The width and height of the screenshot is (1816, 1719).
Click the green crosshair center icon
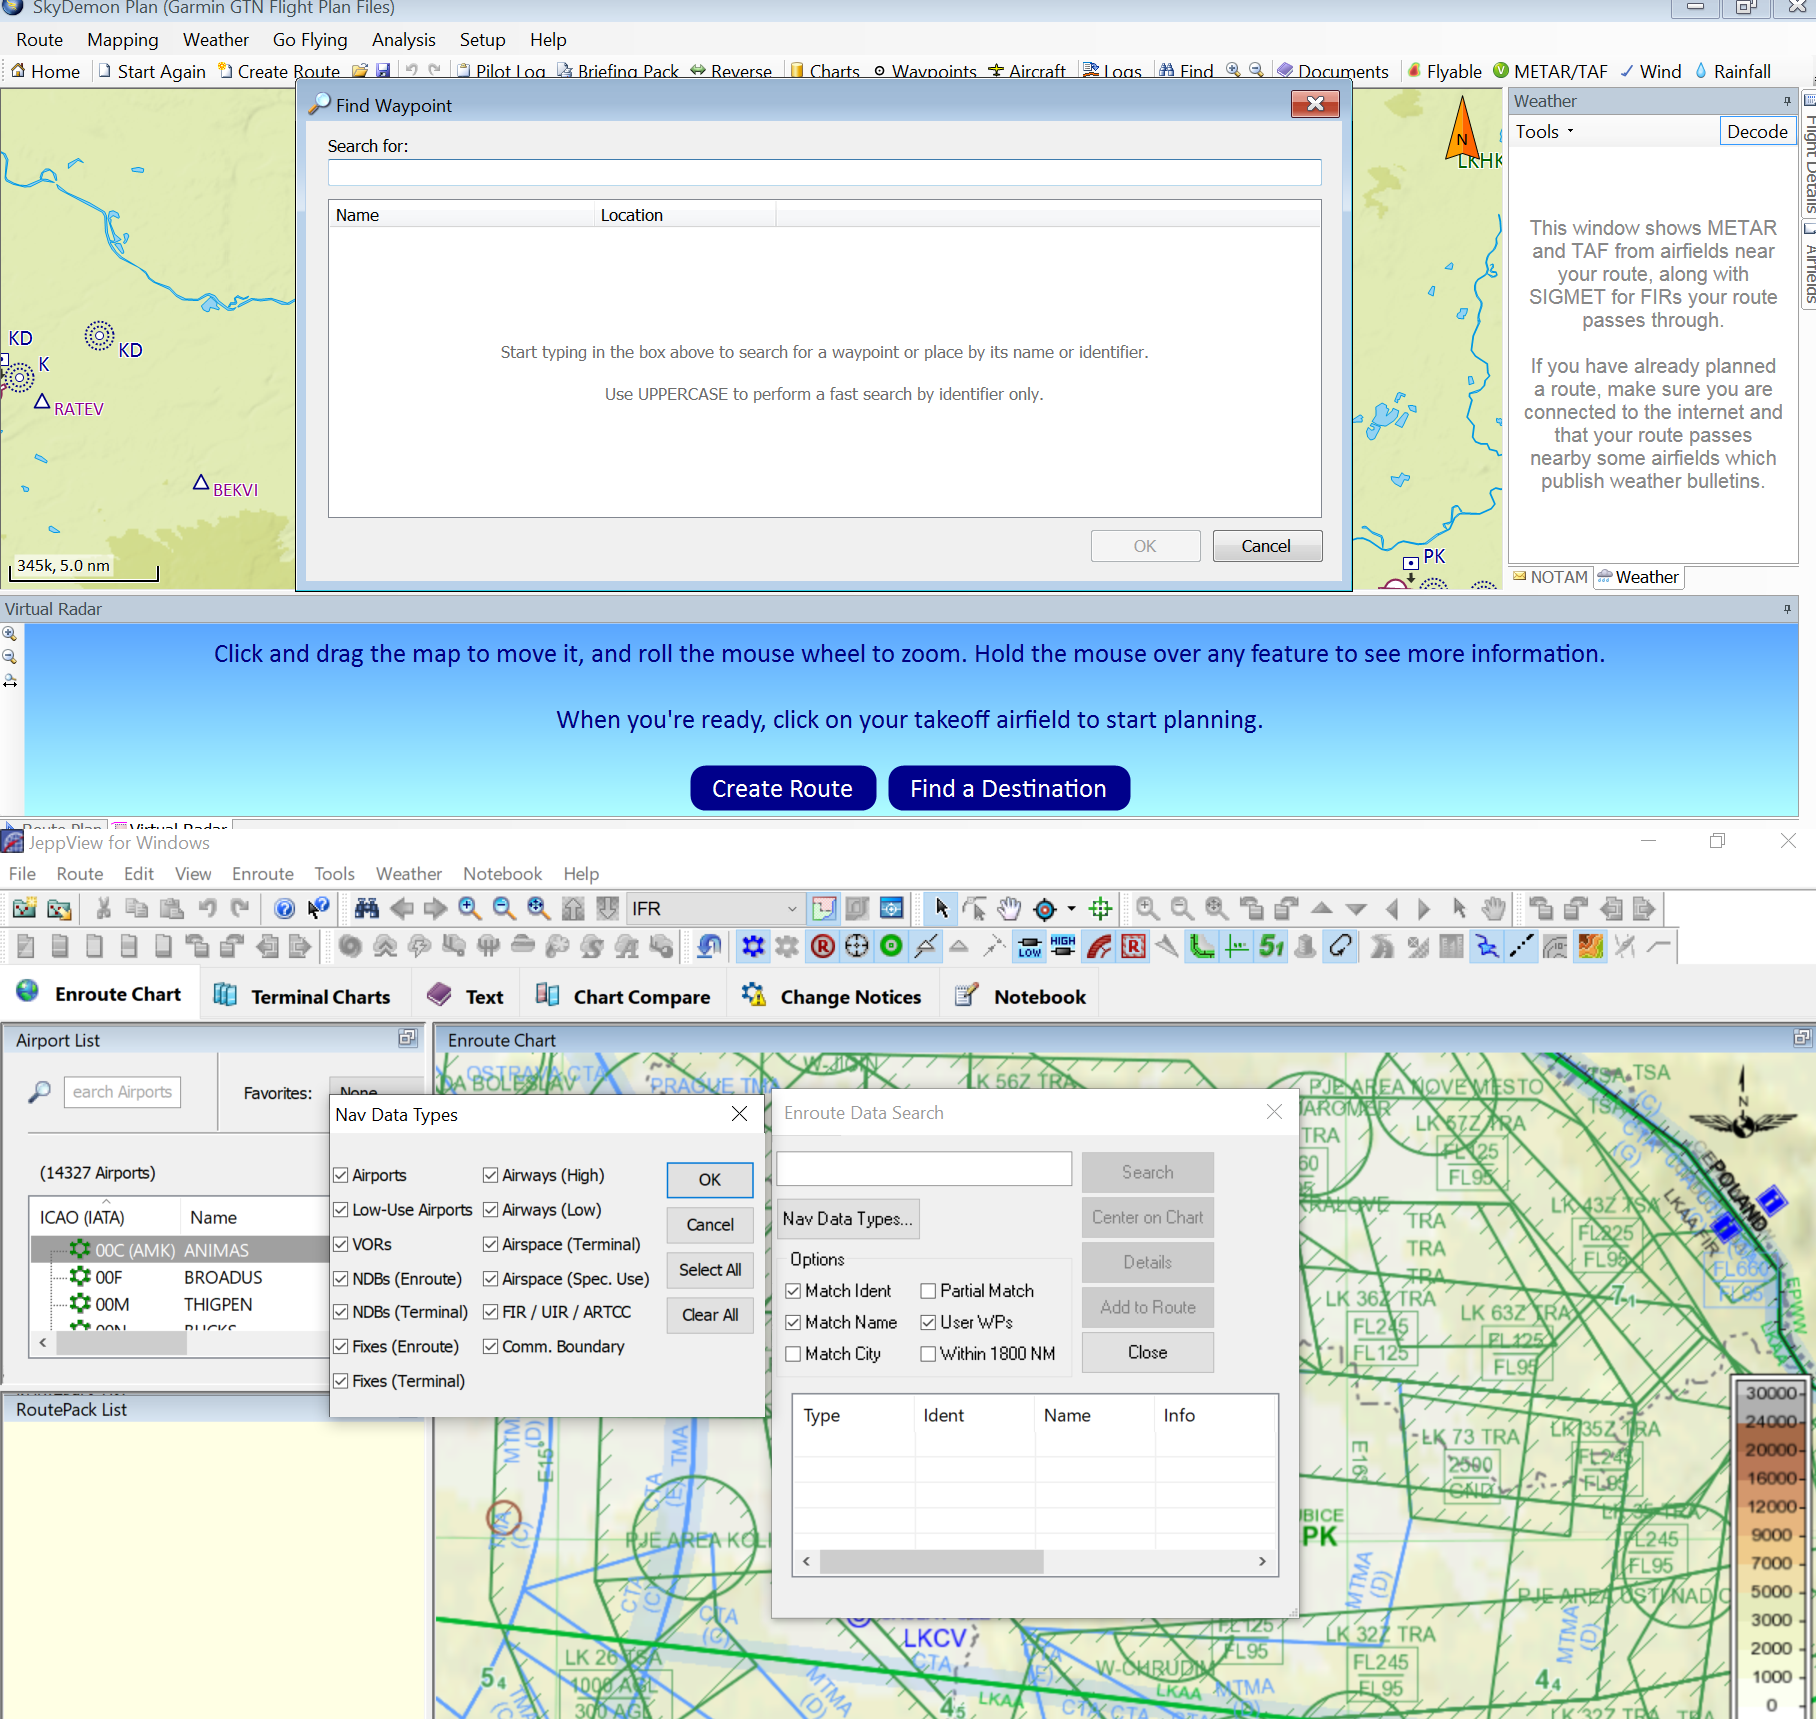(x=1101, y=908)
